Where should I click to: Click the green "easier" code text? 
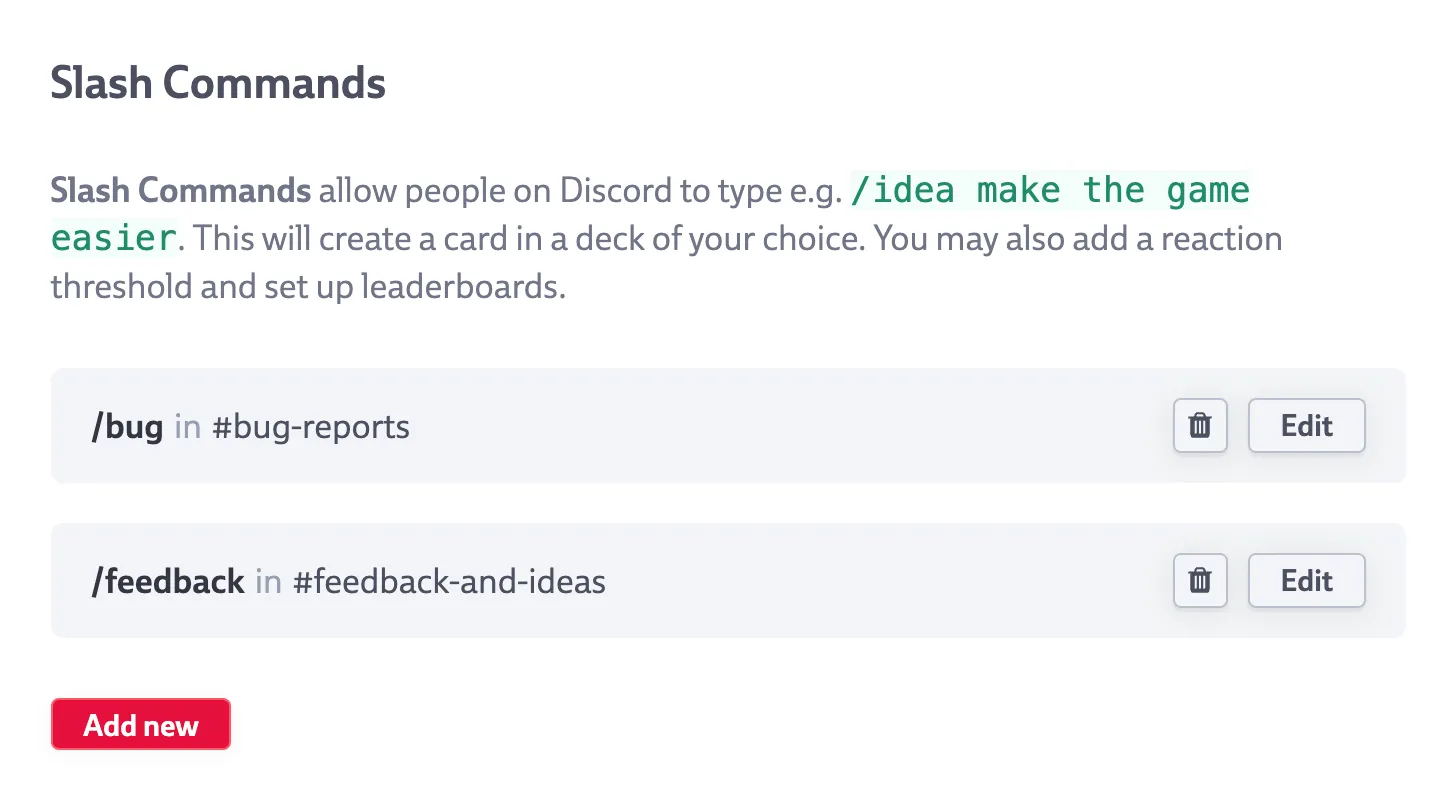point(114,239)
